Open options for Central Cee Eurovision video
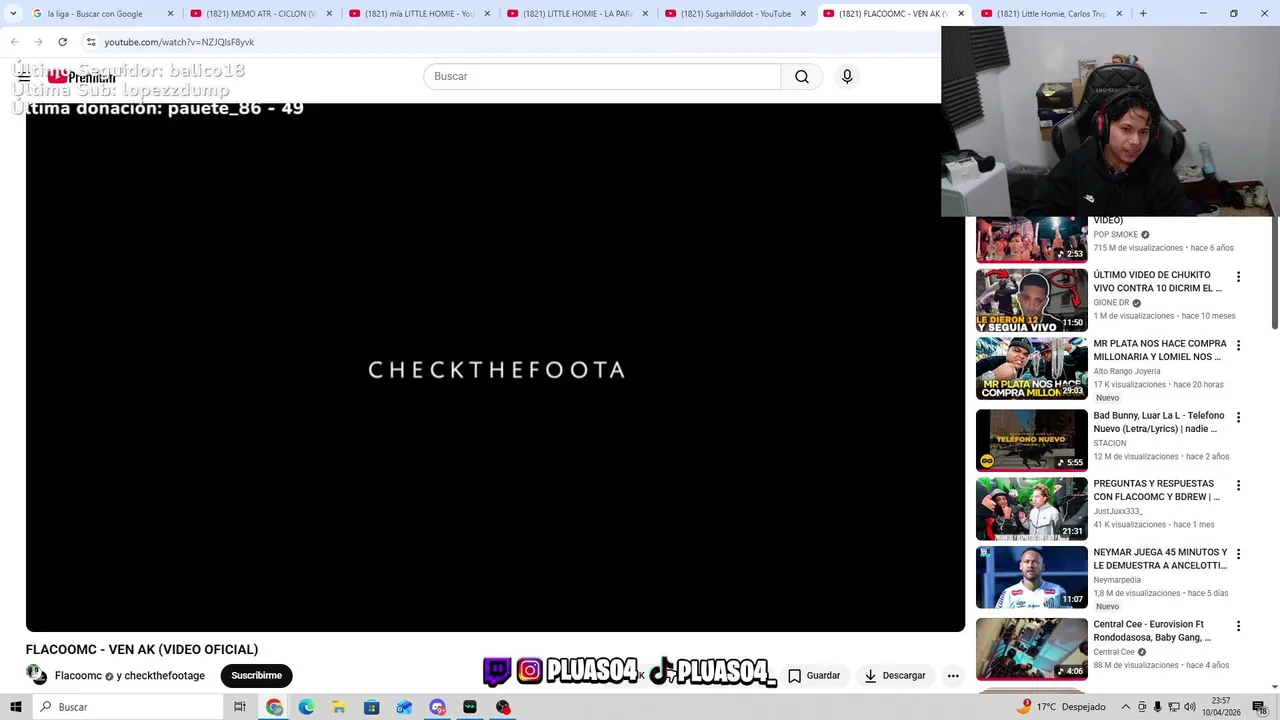Viewport: 1280px width, 720px height. [x=1238, y=626]
